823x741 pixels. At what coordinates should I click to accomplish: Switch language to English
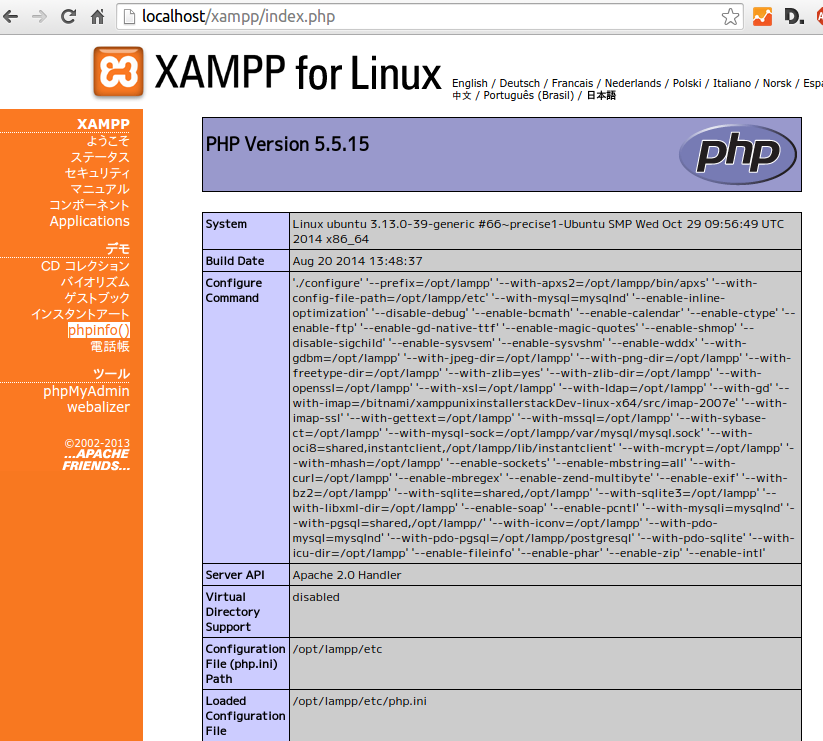(470, 83)
